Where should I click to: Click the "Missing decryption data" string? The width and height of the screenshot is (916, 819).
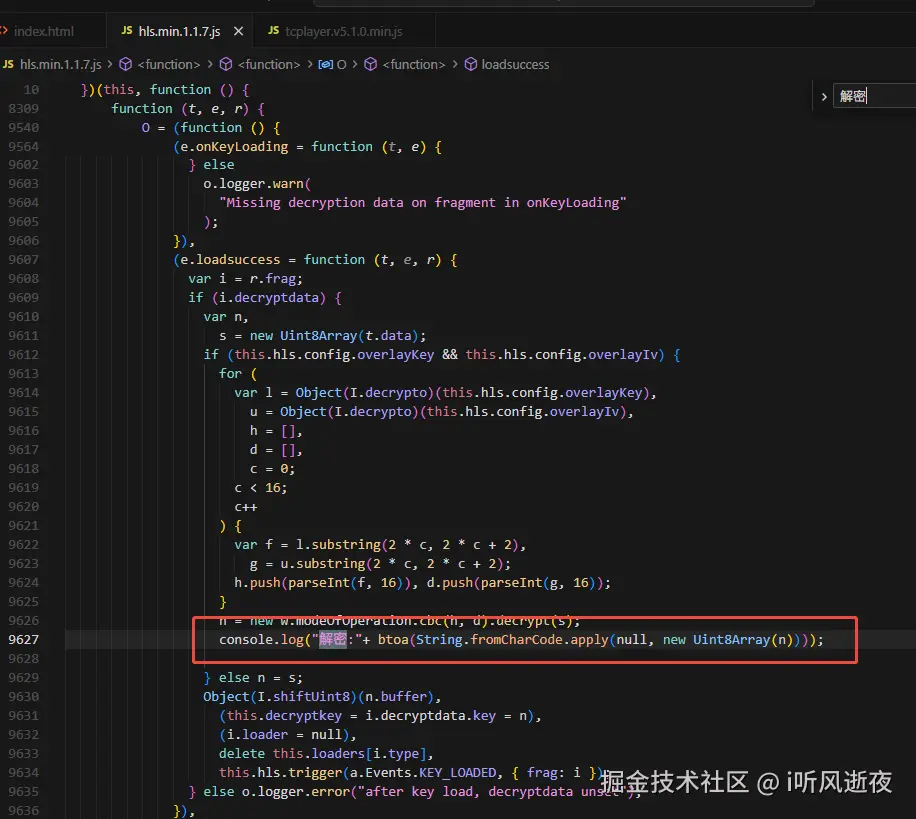pos(422,203)
